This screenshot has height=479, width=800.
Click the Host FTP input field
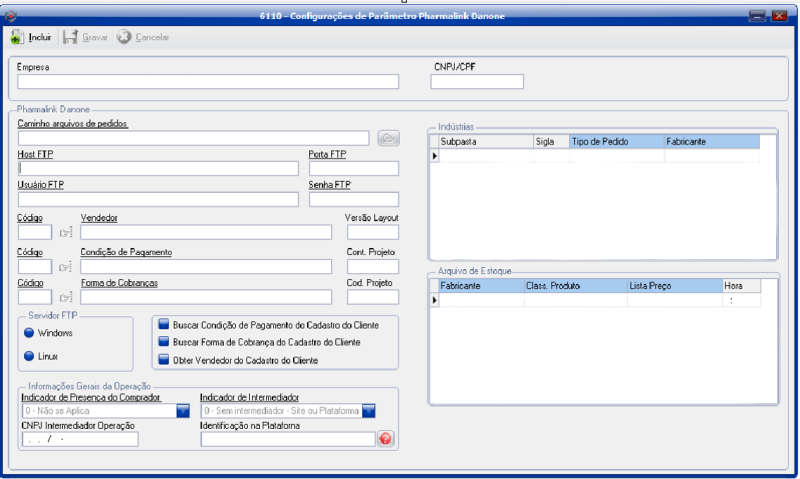158,168
